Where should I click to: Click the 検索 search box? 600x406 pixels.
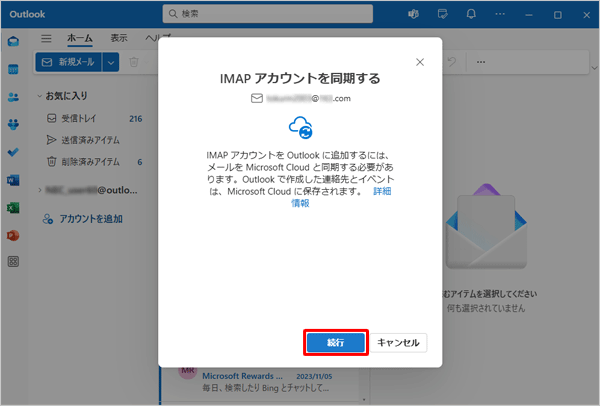click(267, 14)
